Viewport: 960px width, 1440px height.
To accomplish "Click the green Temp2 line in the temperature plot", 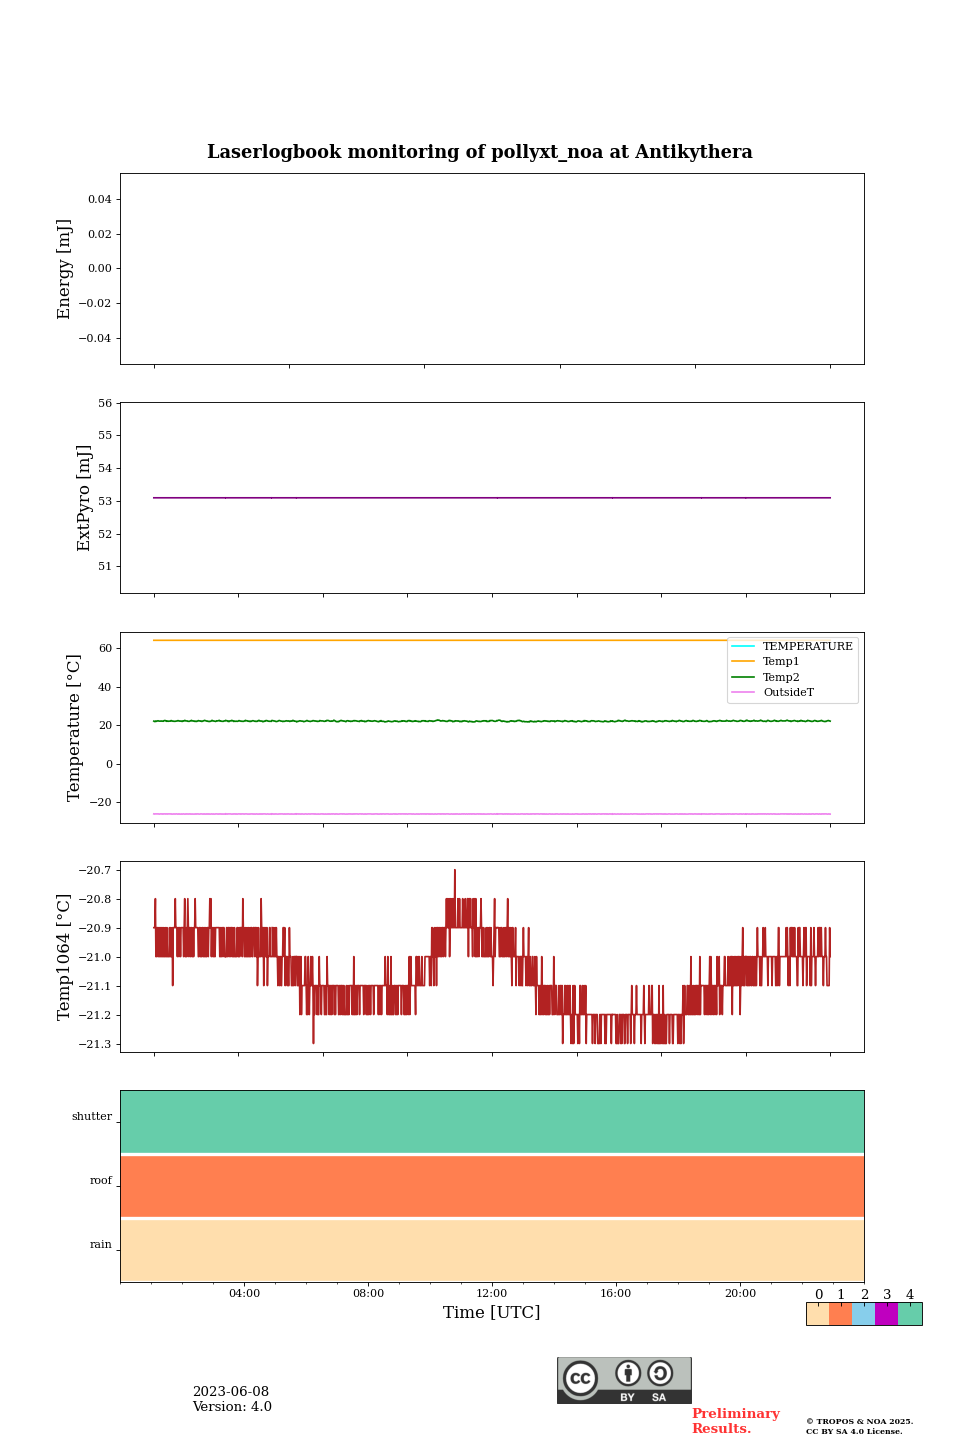I will [492, 721].
